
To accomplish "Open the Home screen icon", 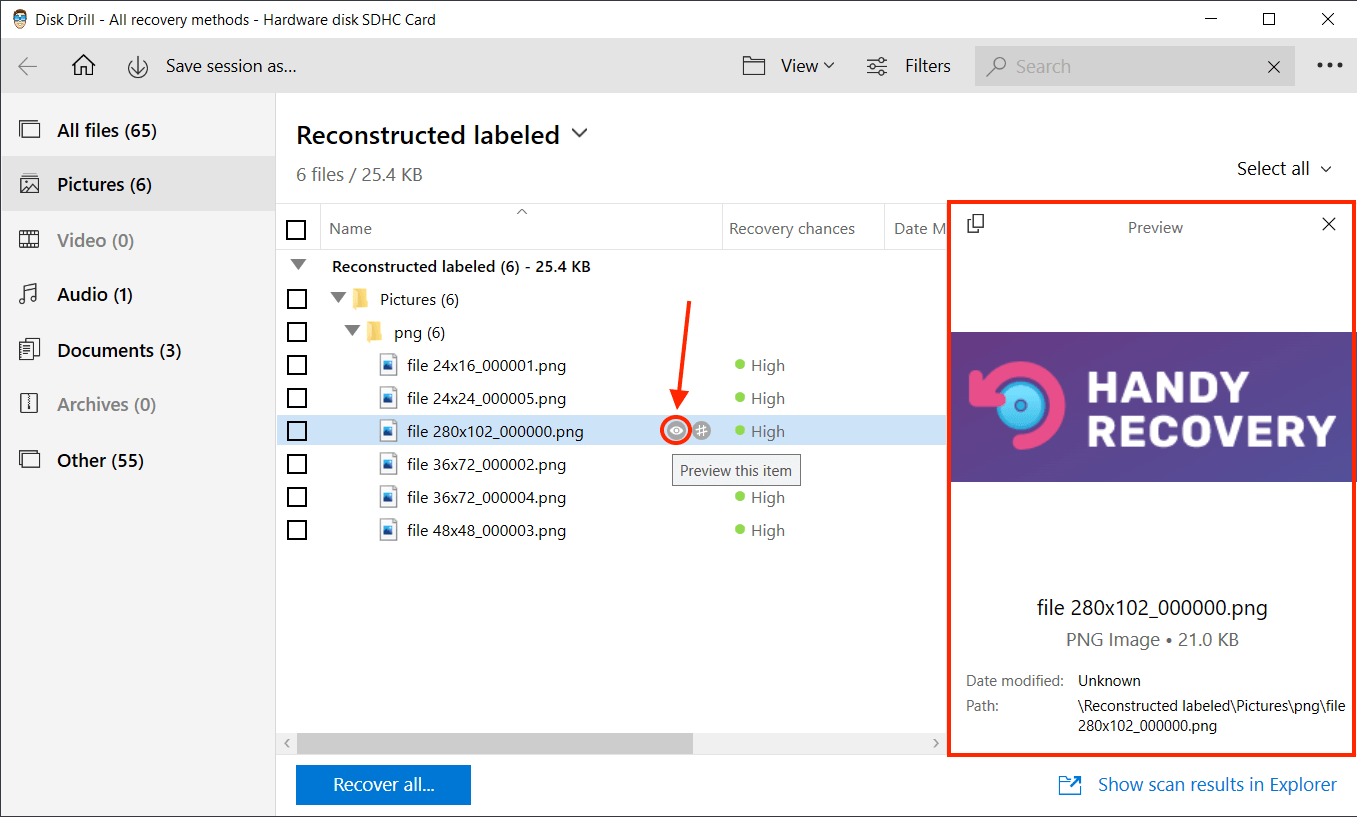I will (84, 66).
